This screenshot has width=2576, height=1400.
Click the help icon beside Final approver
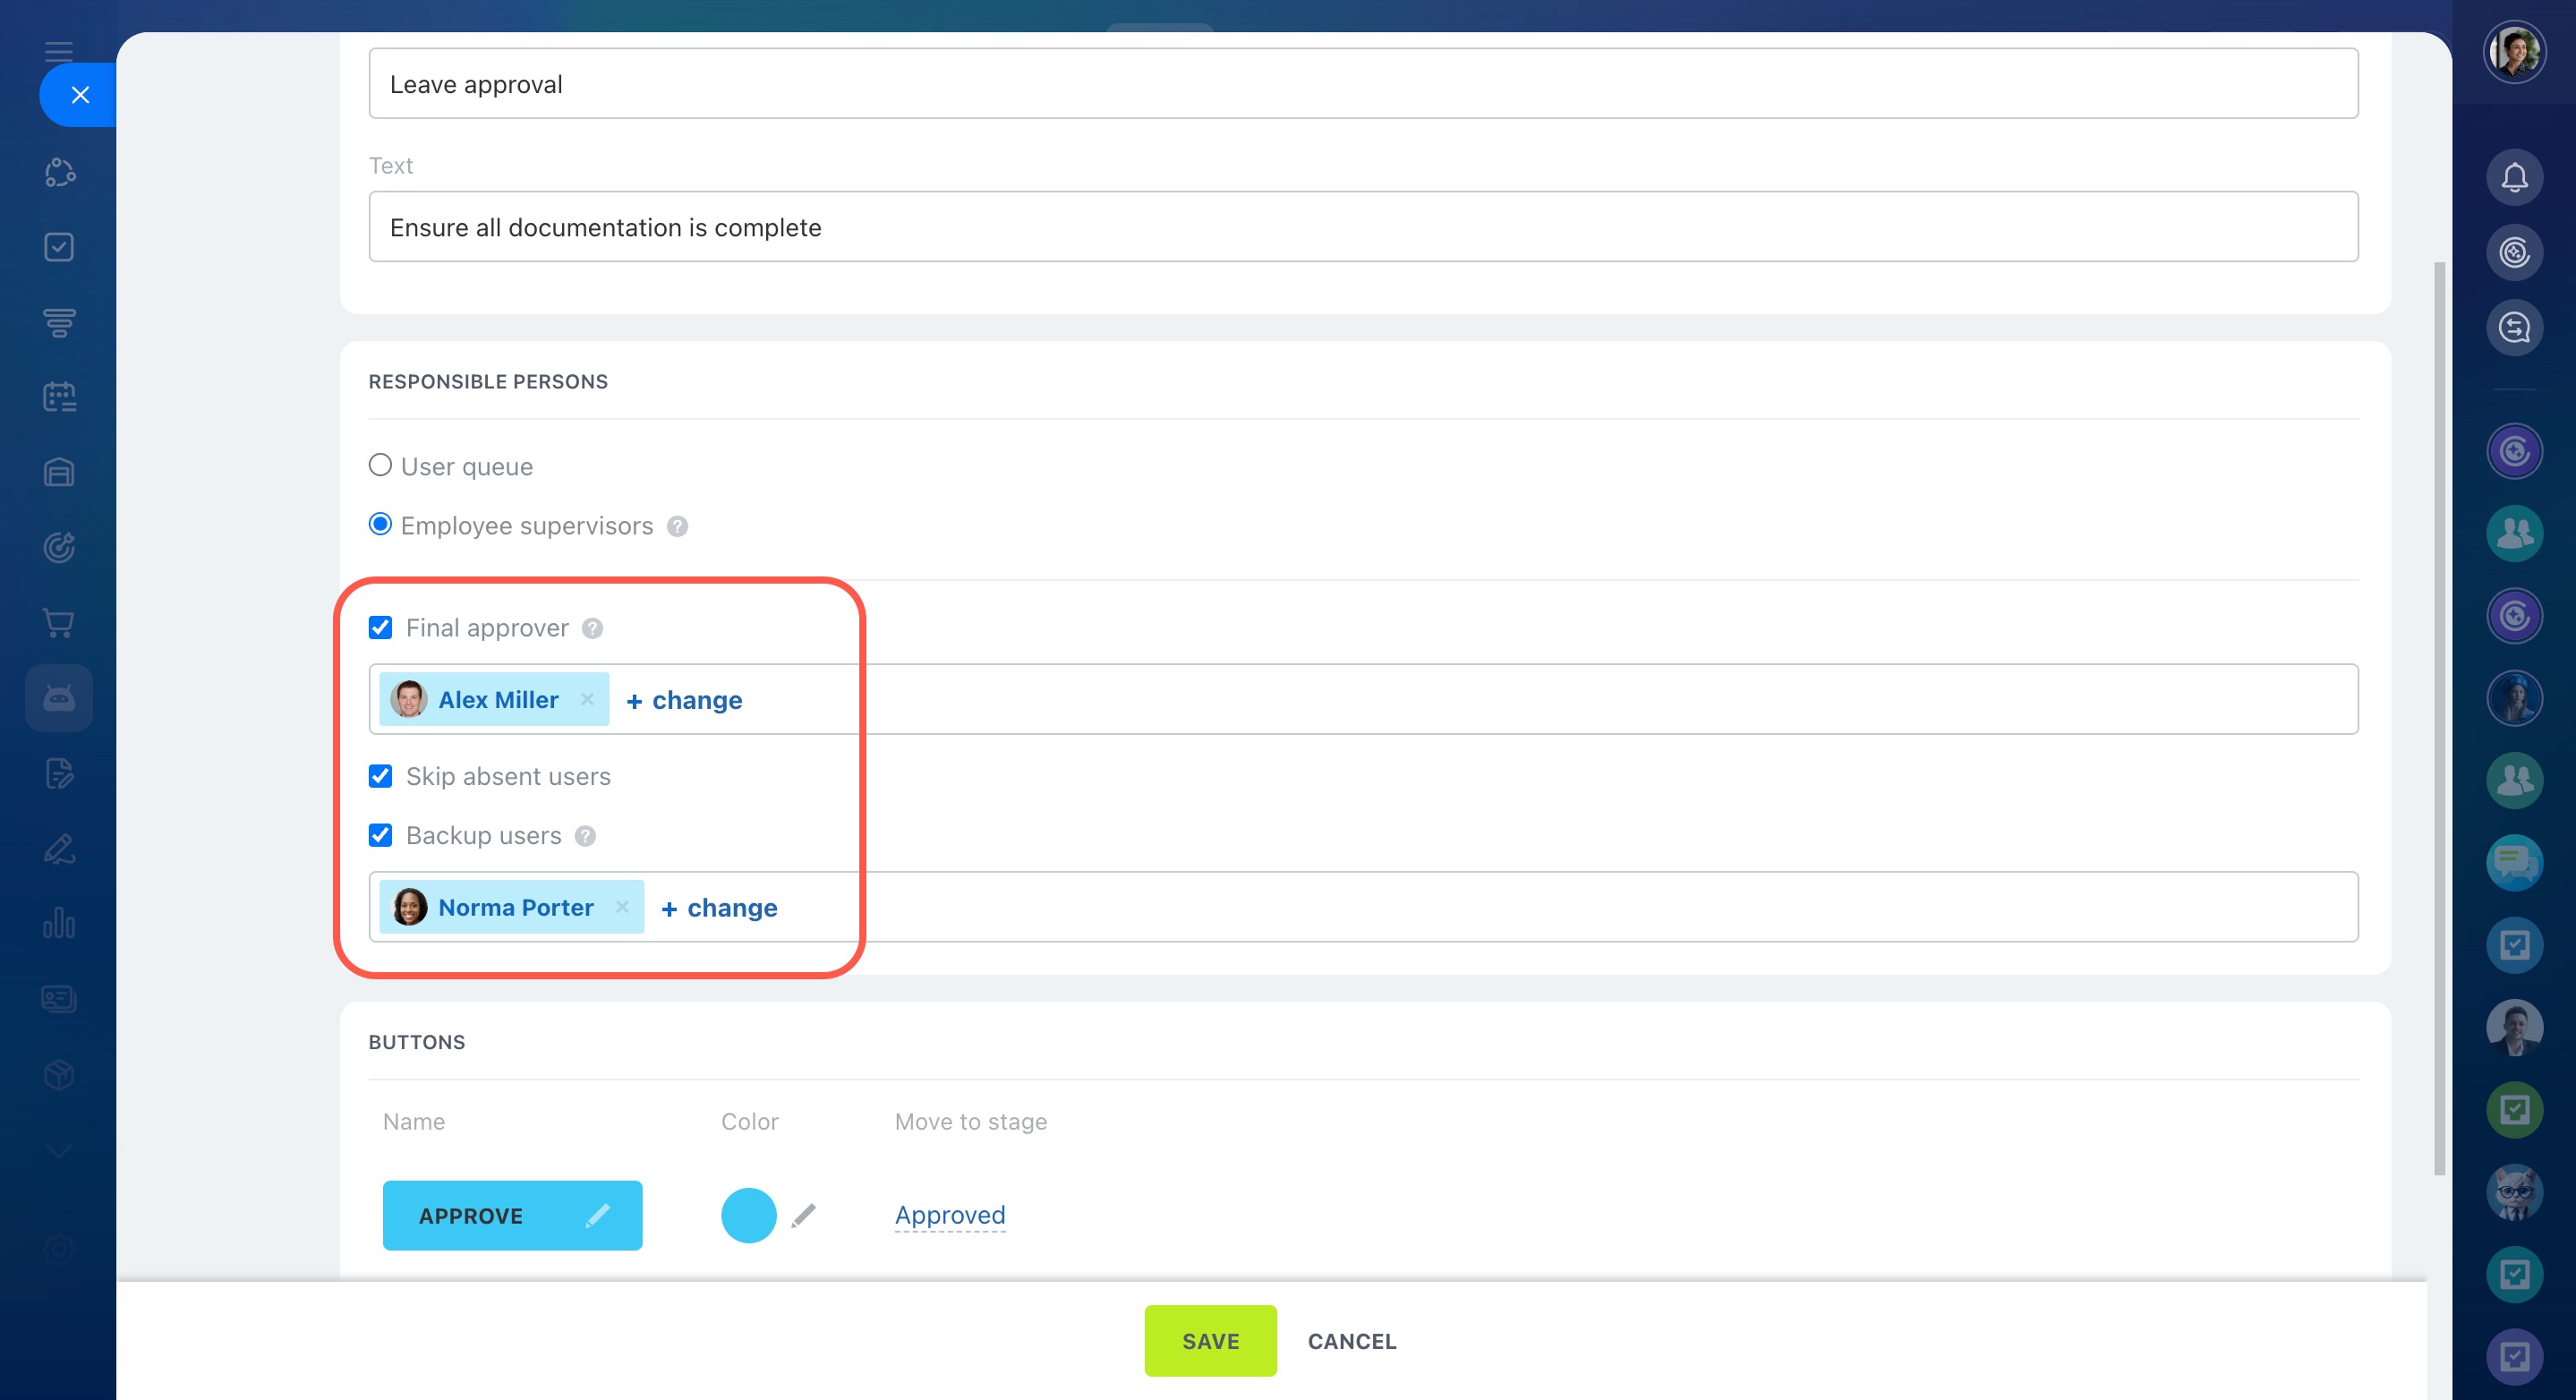coord(592,628)
